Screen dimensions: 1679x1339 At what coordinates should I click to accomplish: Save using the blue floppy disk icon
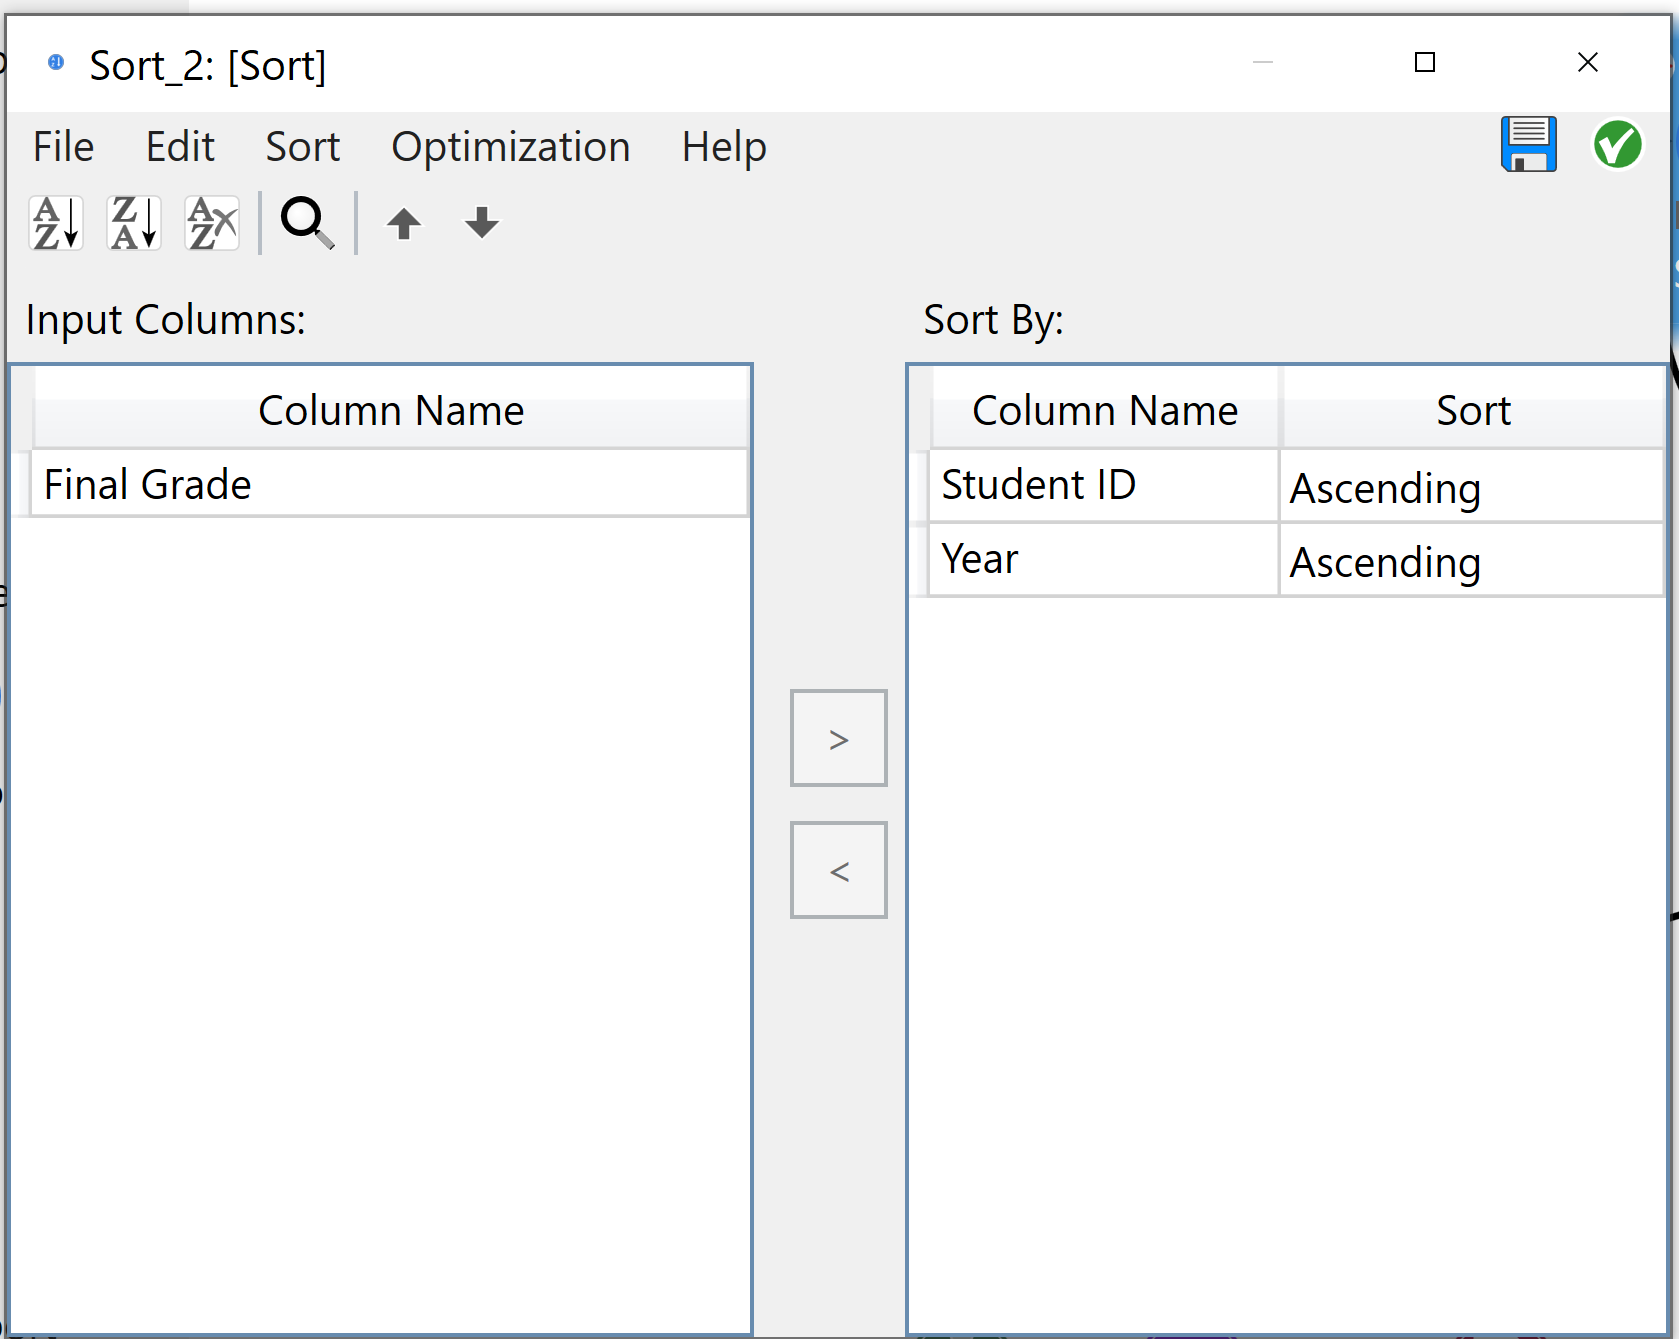[1528, 145]
